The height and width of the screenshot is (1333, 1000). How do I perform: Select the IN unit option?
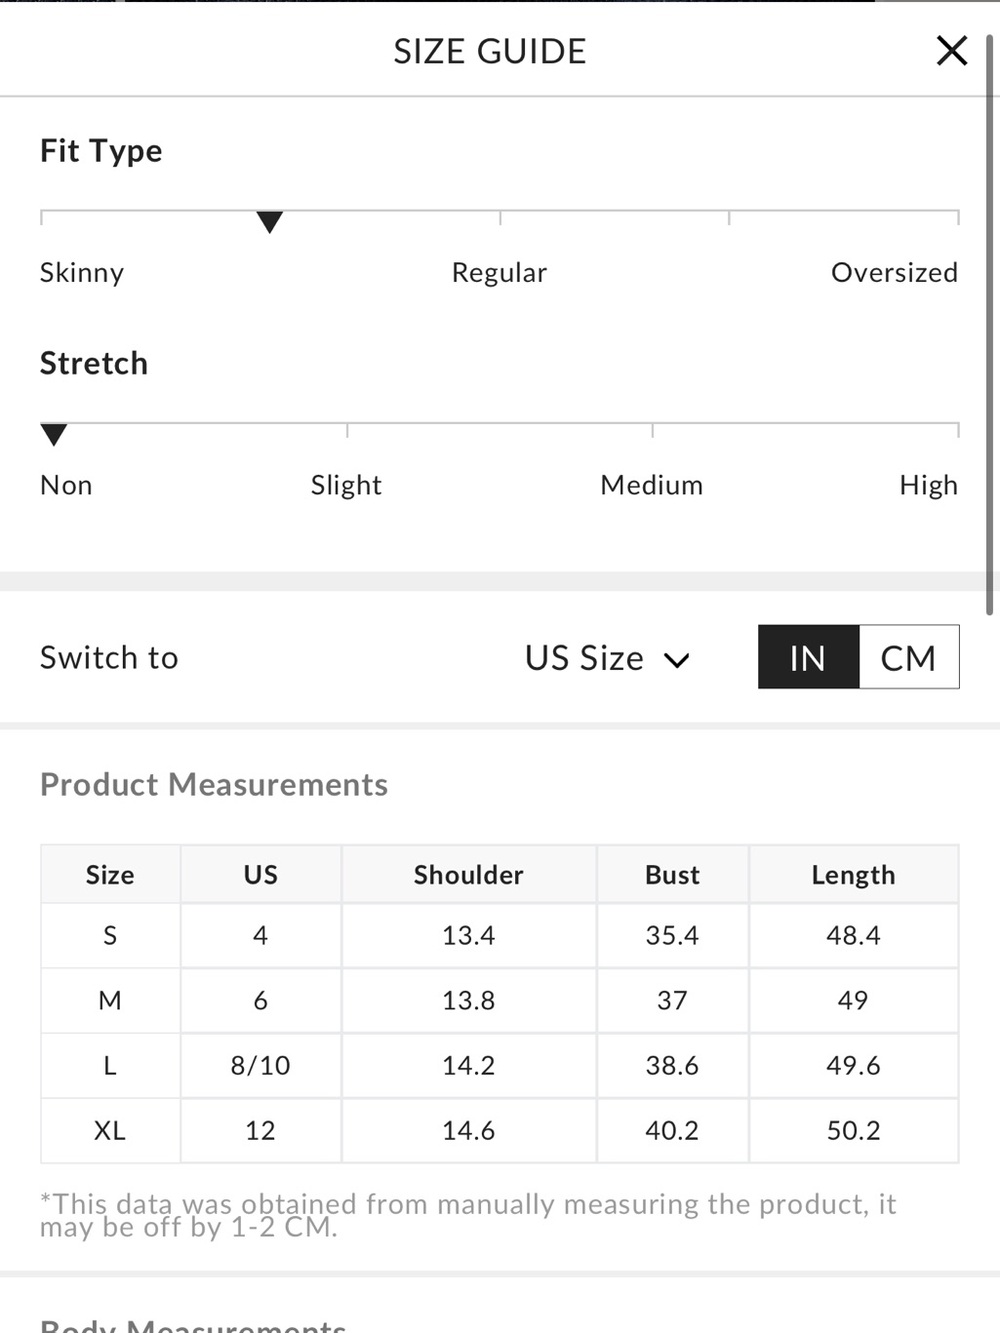[808, 657]
